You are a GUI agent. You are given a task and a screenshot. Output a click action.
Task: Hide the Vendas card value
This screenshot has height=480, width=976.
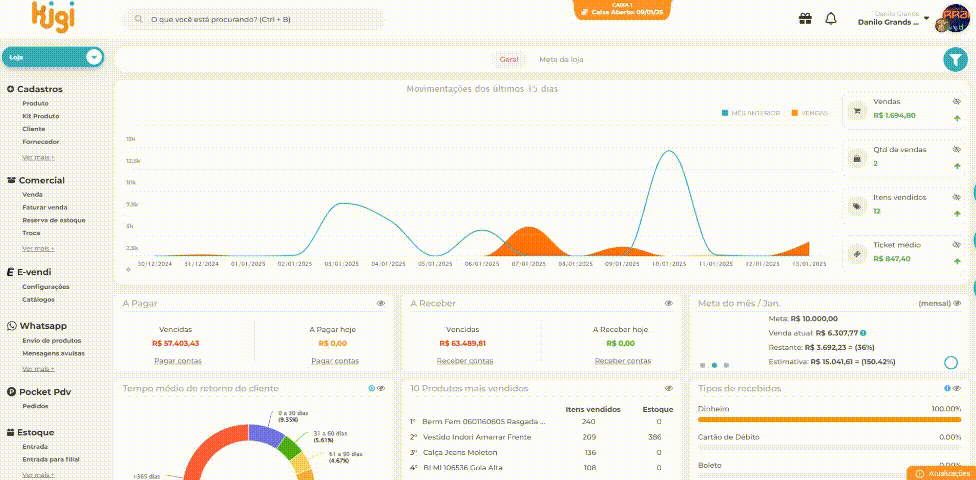point(956,102)
